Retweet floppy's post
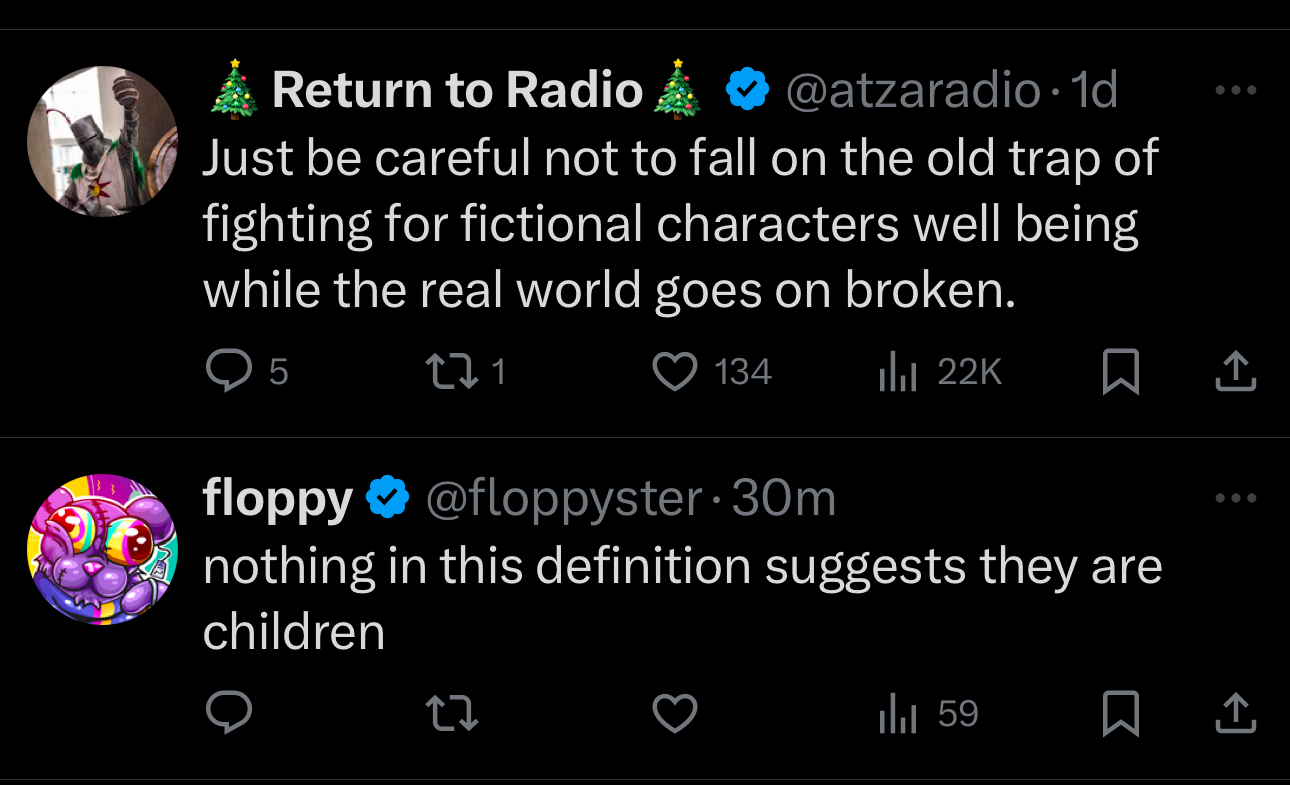The height and width of the screenshot is (785, 1290). pyautogui.click(x=451, y=713)
